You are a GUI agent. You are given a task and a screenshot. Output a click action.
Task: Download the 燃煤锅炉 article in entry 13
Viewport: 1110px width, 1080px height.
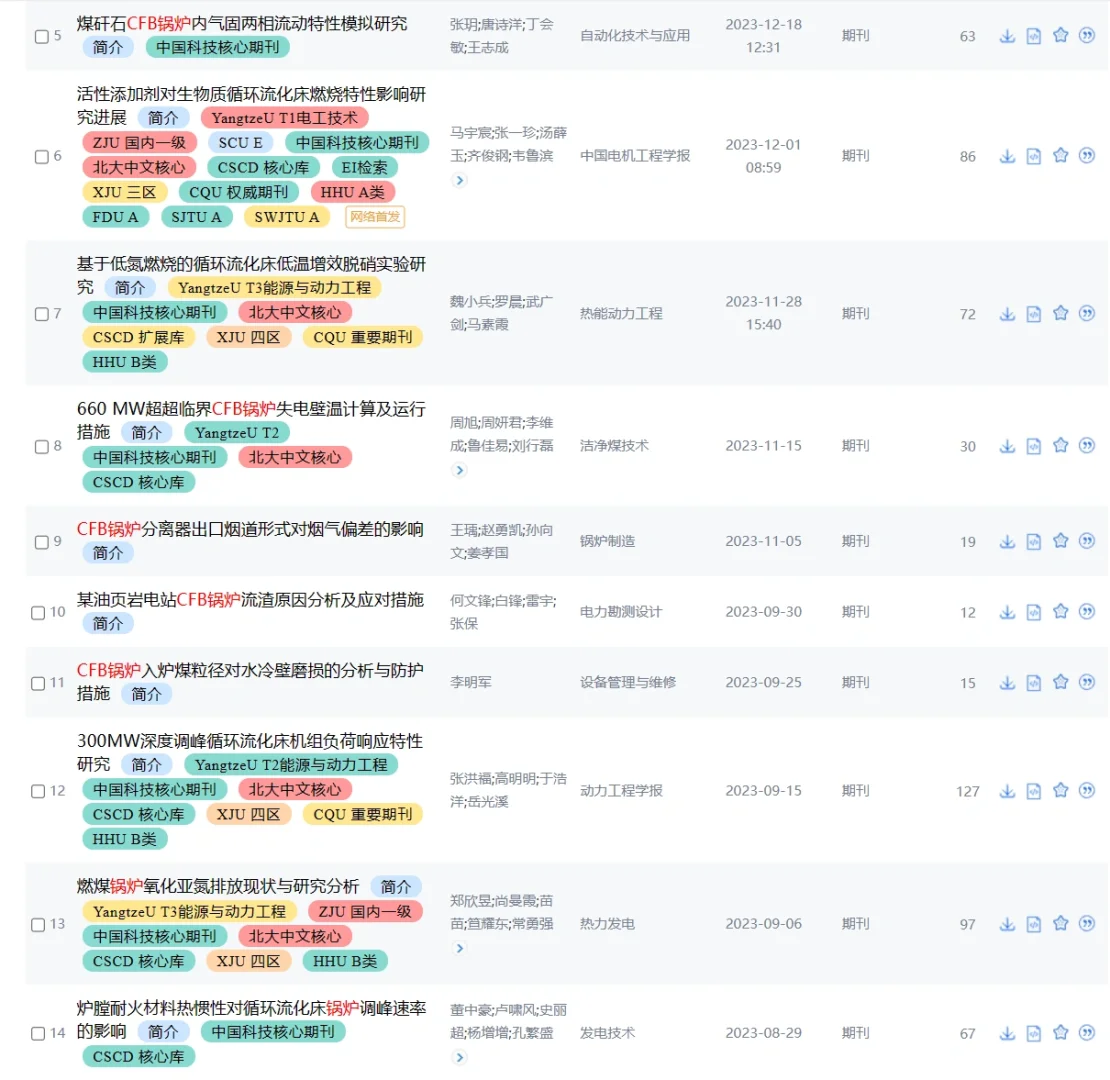tap(1007, 924)
